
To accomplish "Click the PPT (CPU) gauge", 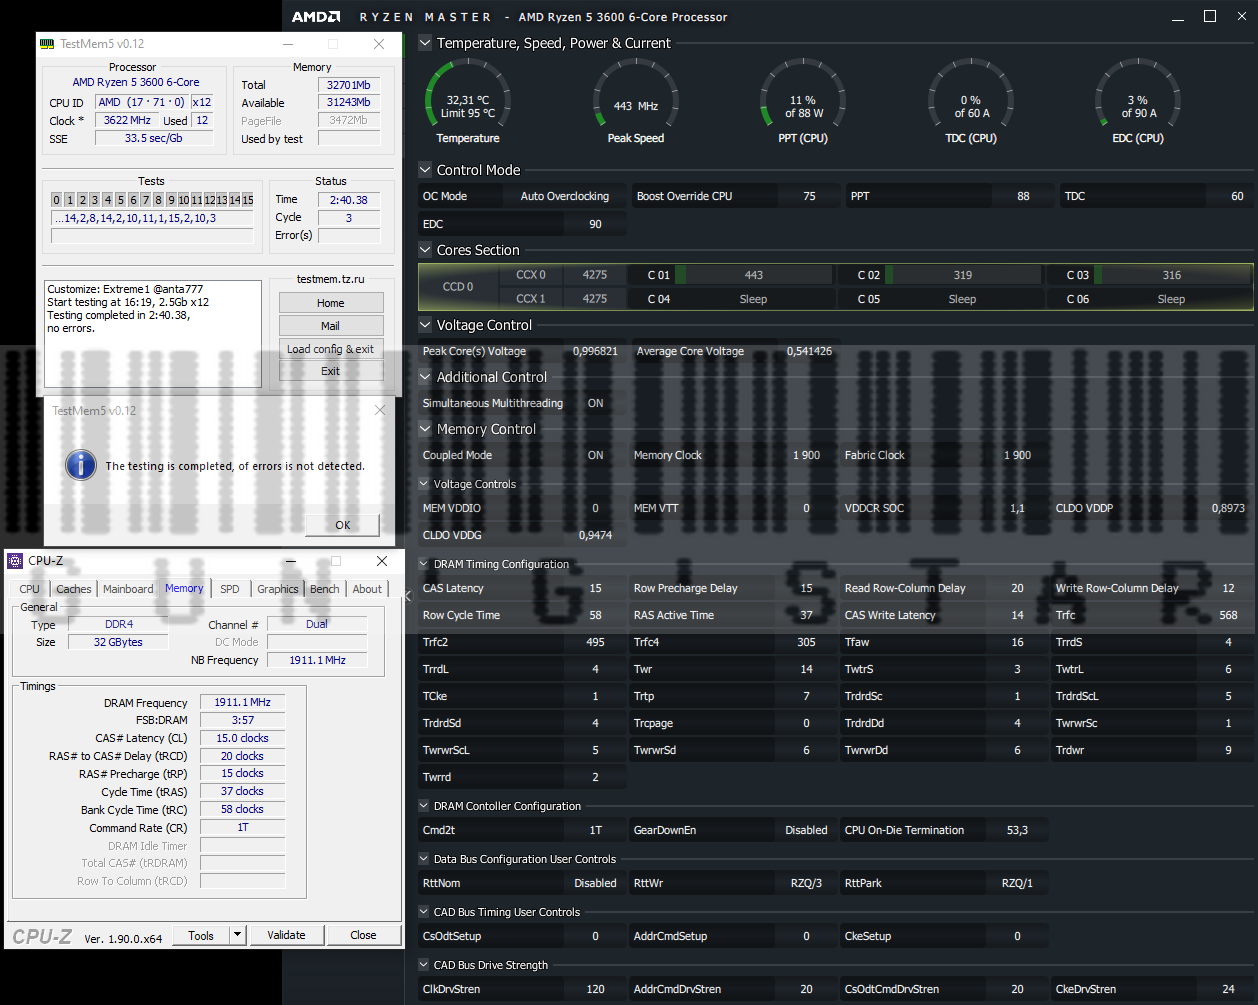I will click(x=803, y=102).
